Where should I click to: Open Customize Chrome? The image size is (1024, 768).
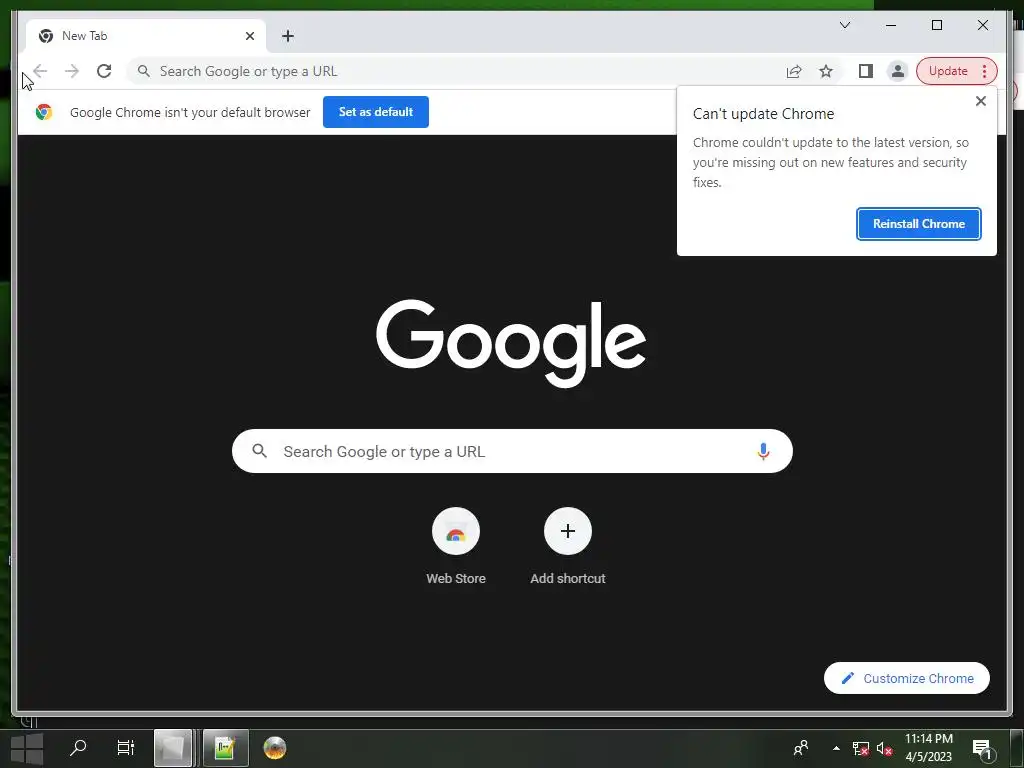click(906, 679)
